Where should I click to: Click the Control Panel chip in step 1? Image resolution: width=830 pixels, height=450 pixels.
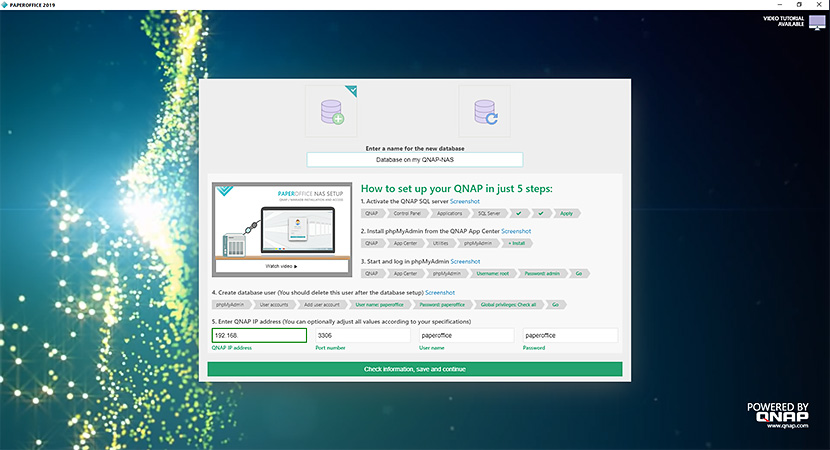[407, 213]
